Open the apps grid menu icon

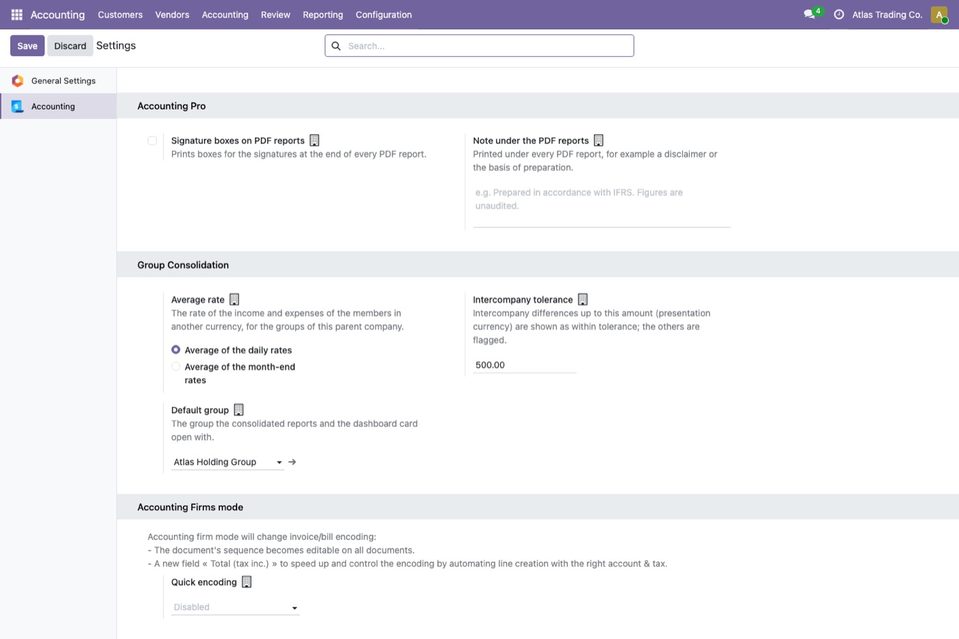[17, 14]
